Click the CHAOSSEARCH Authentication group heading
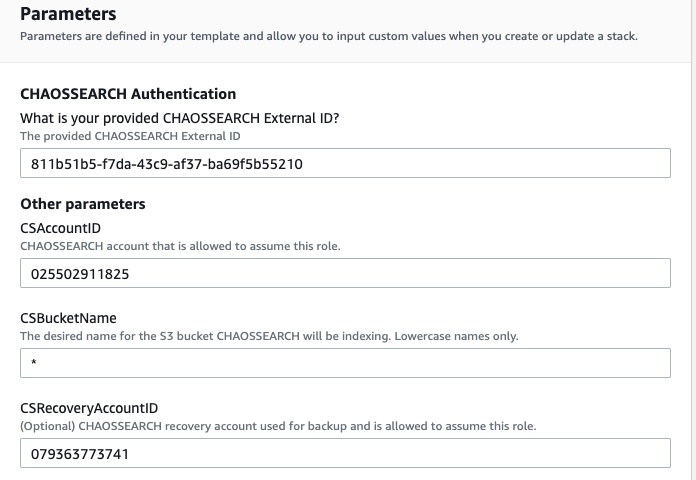This screenshot has height=480, width=696. [128, 94]
